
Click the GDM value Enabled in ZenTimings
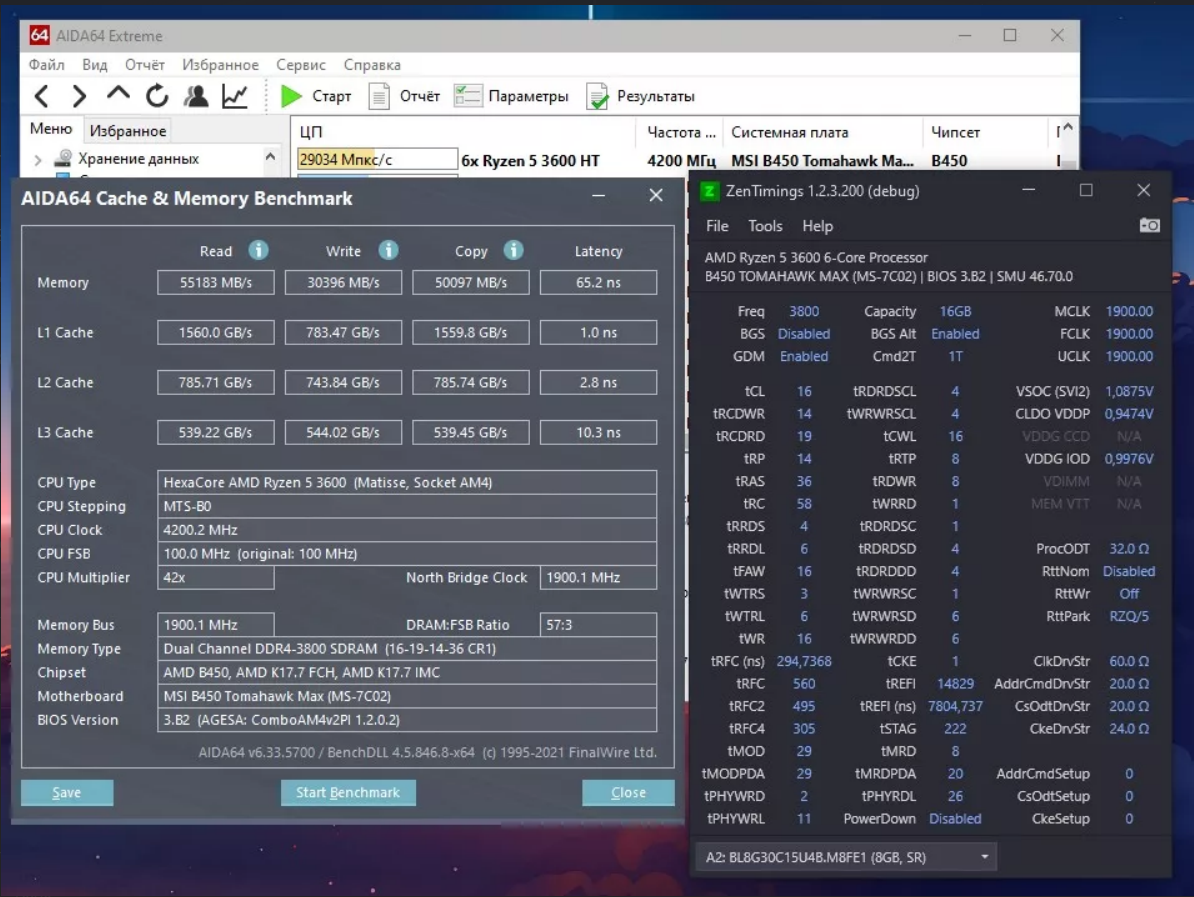pos(803,356)
